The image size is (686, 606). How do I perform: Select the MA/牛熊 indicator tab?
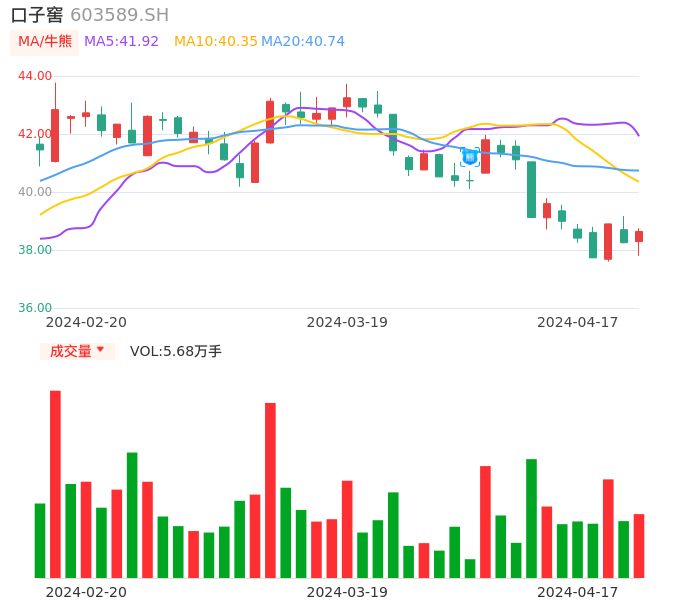45,42
